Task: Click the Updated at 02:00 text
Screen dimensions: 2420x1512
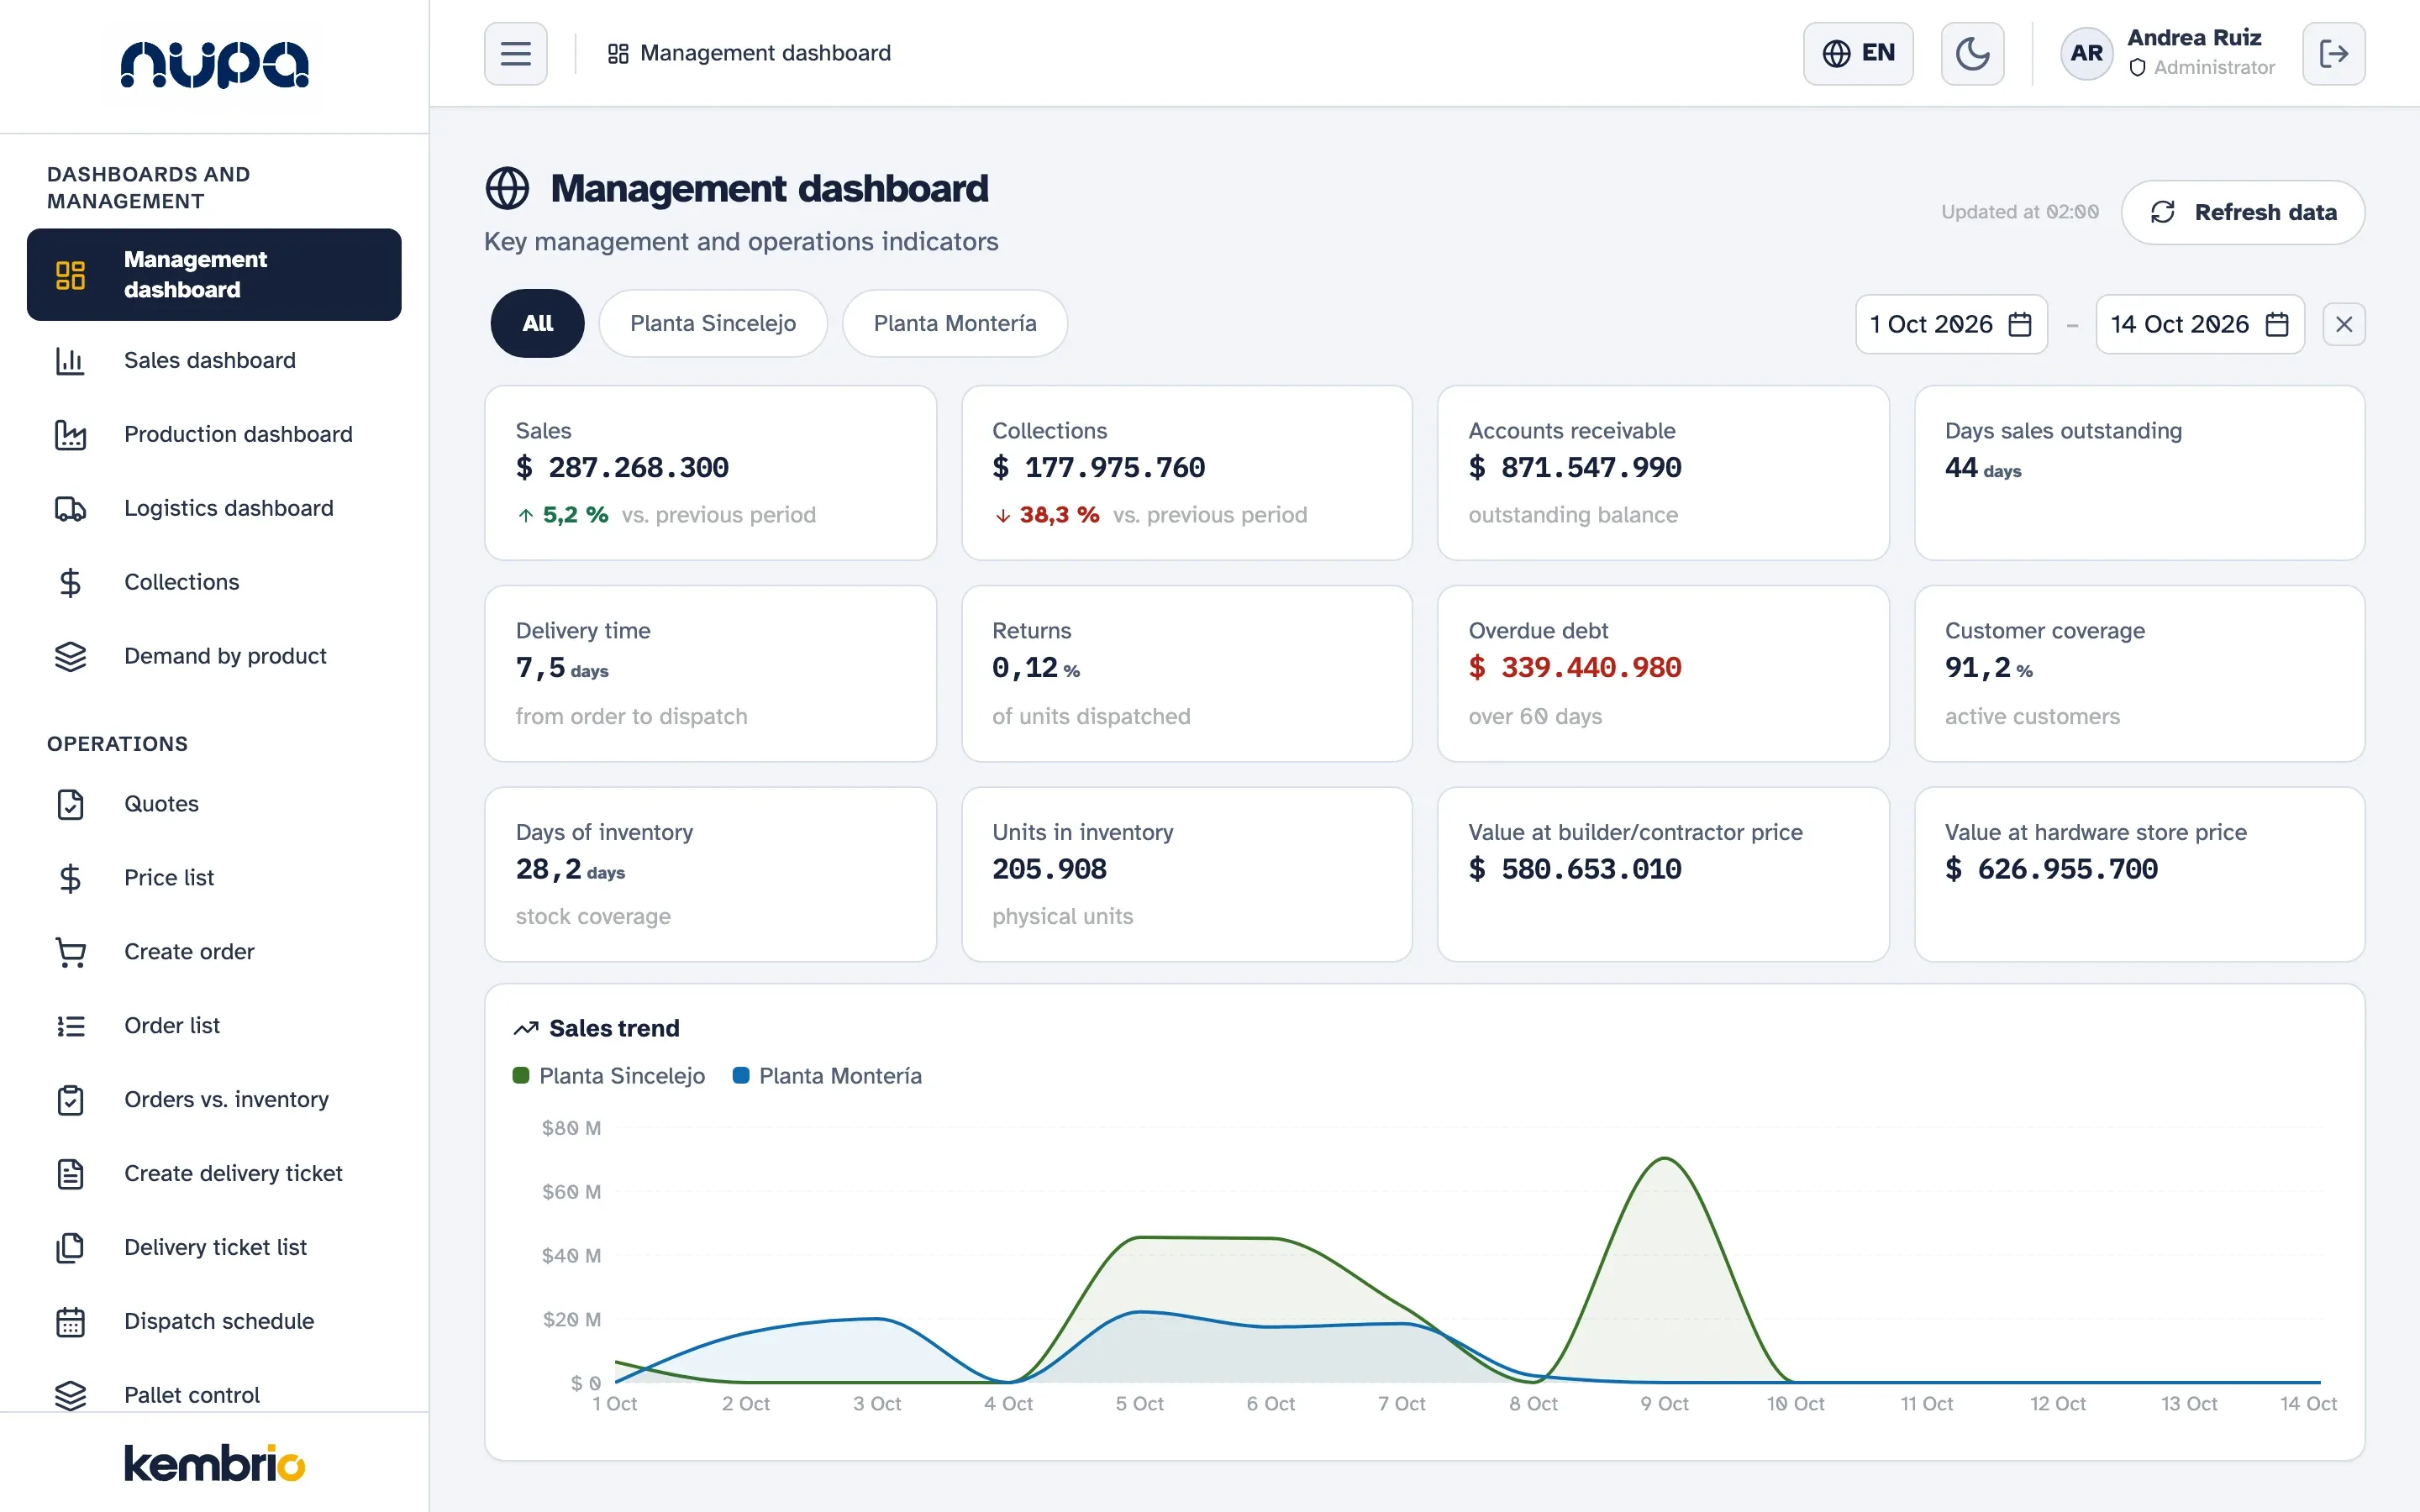Action: [2019, 212]
